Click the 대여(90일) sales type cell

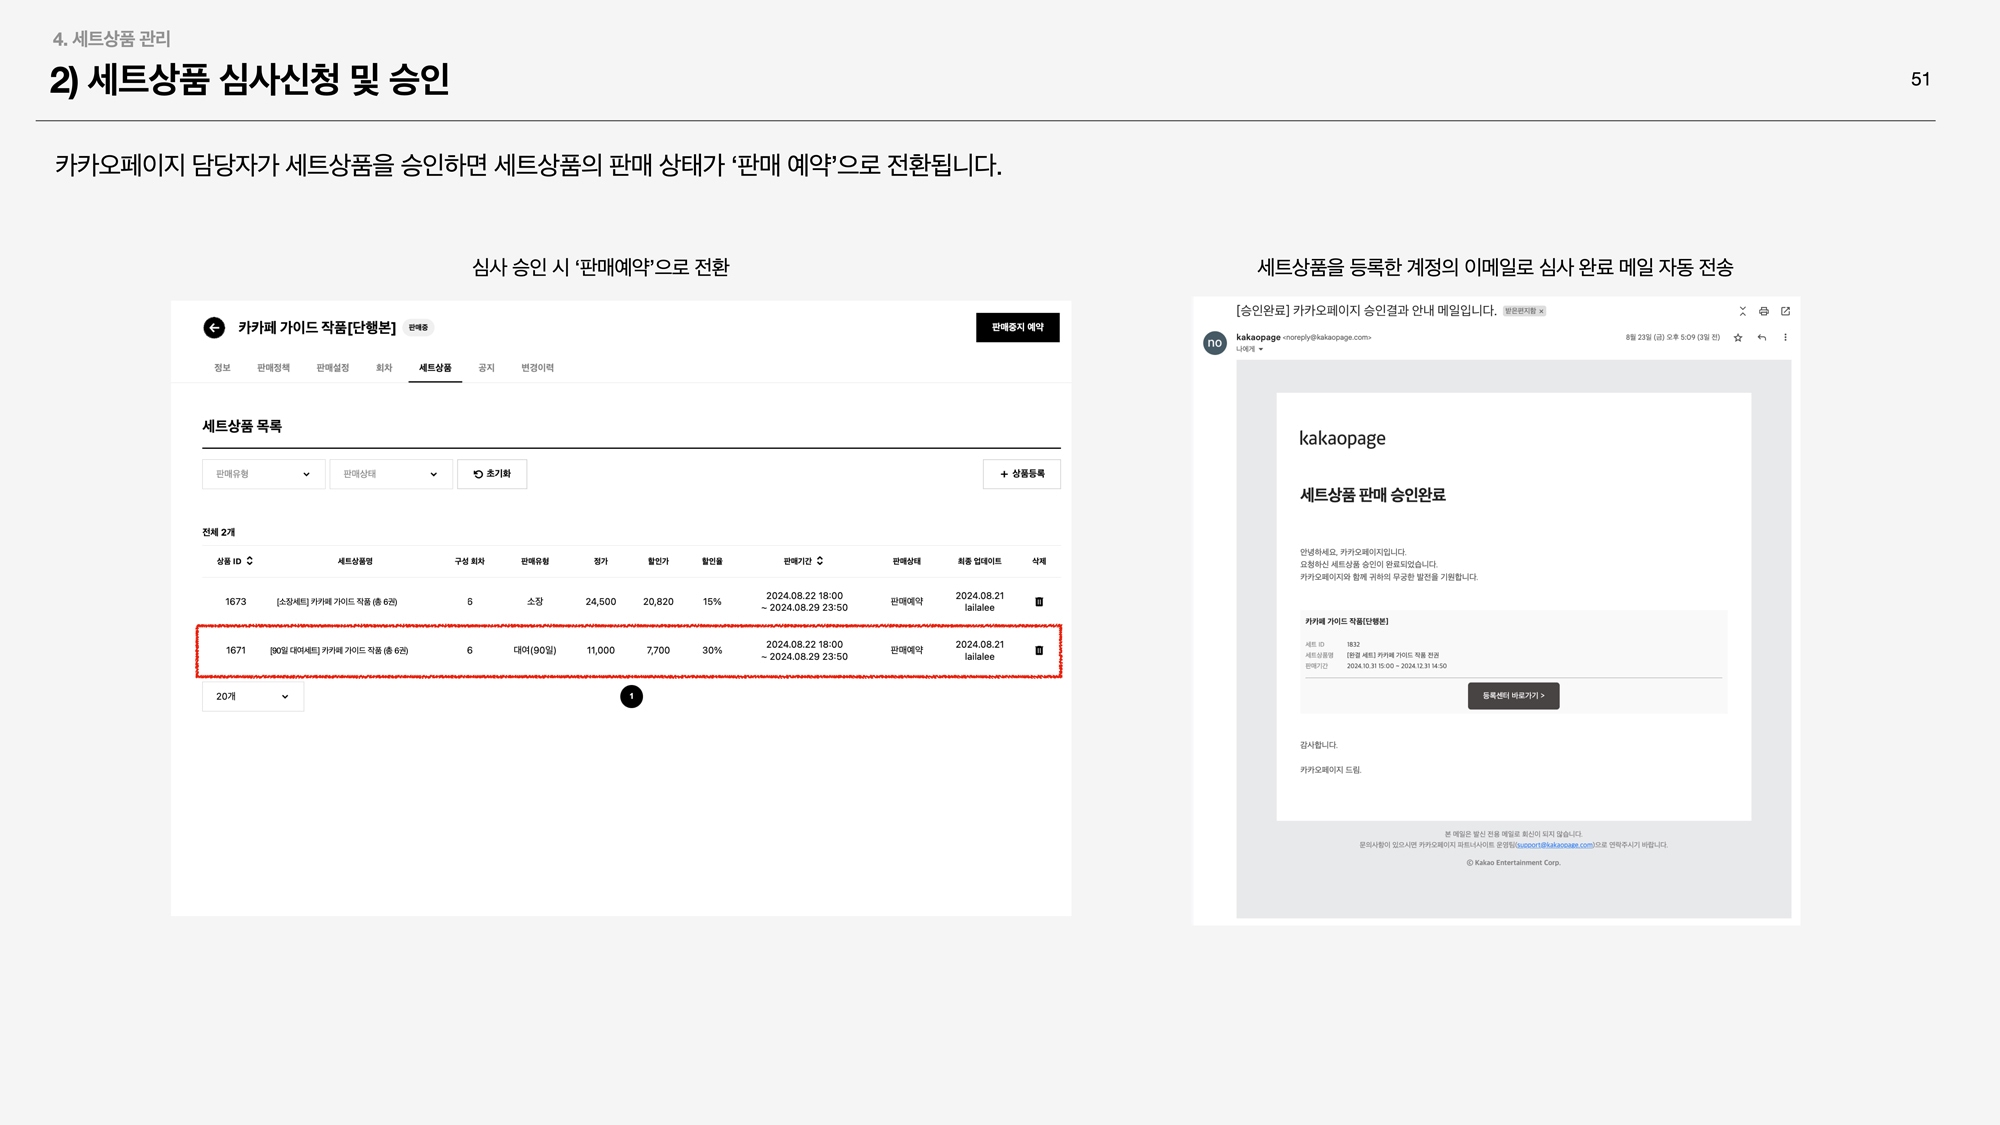(x=535, y=650)
